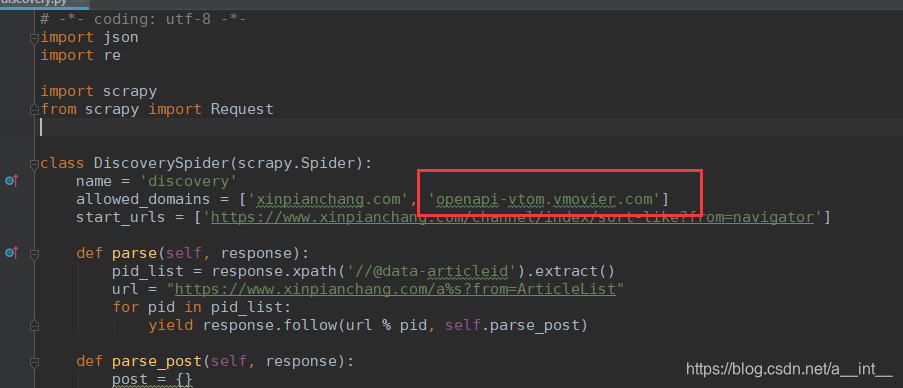Screen dimensions: 903x388
Task: Click the word json in import json
Action: click(121, 38)
